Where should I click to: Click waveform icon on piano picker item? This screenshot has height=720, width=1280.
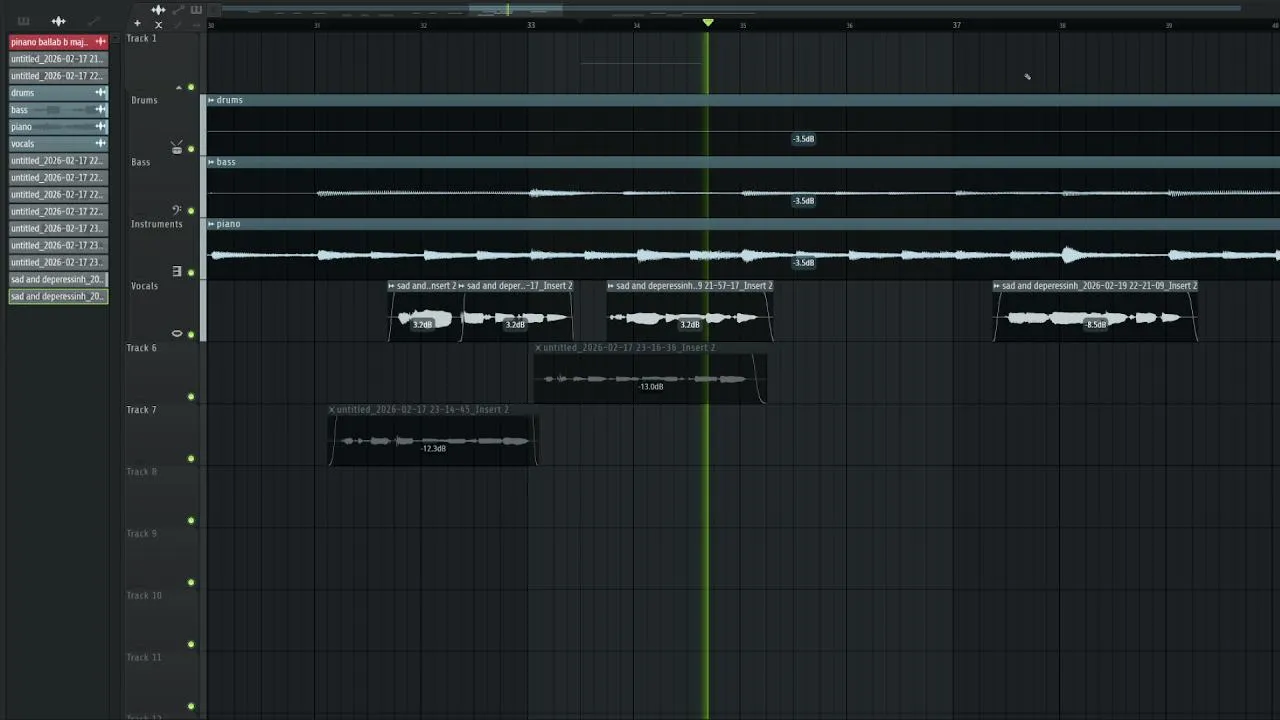pos(100,127)
